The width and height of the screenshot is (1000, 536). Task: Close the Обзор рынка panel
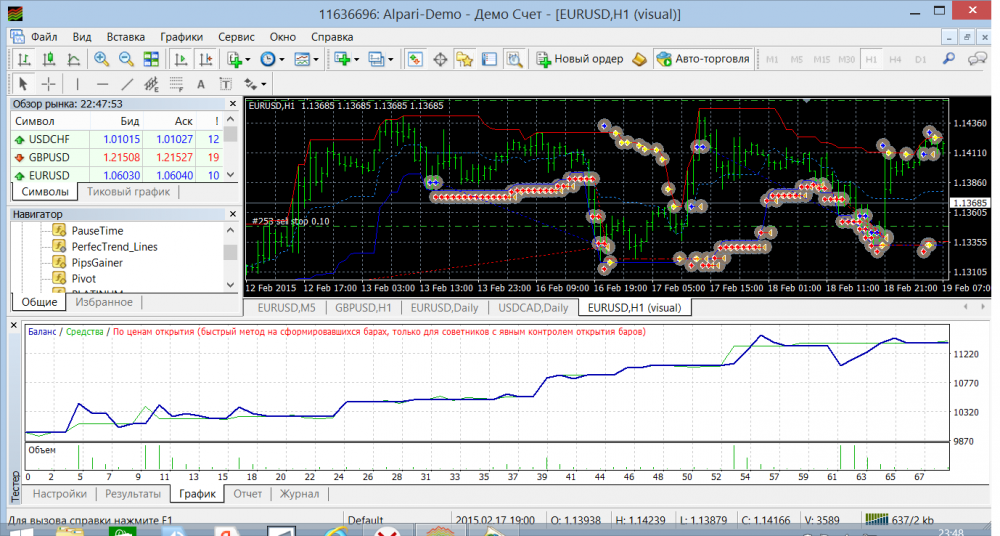233,103
